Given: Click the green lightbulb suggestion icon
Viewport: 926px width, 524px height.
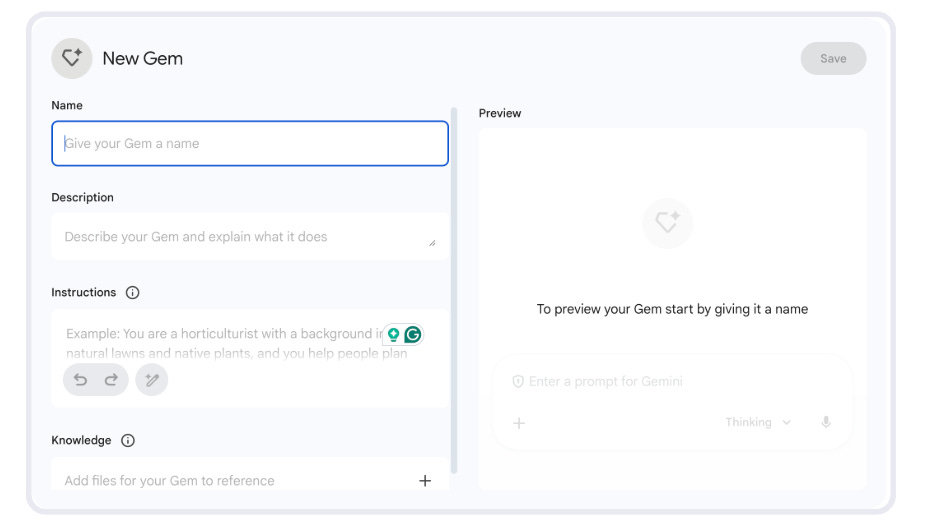Looking at the screenshot, I should point(394,335).
